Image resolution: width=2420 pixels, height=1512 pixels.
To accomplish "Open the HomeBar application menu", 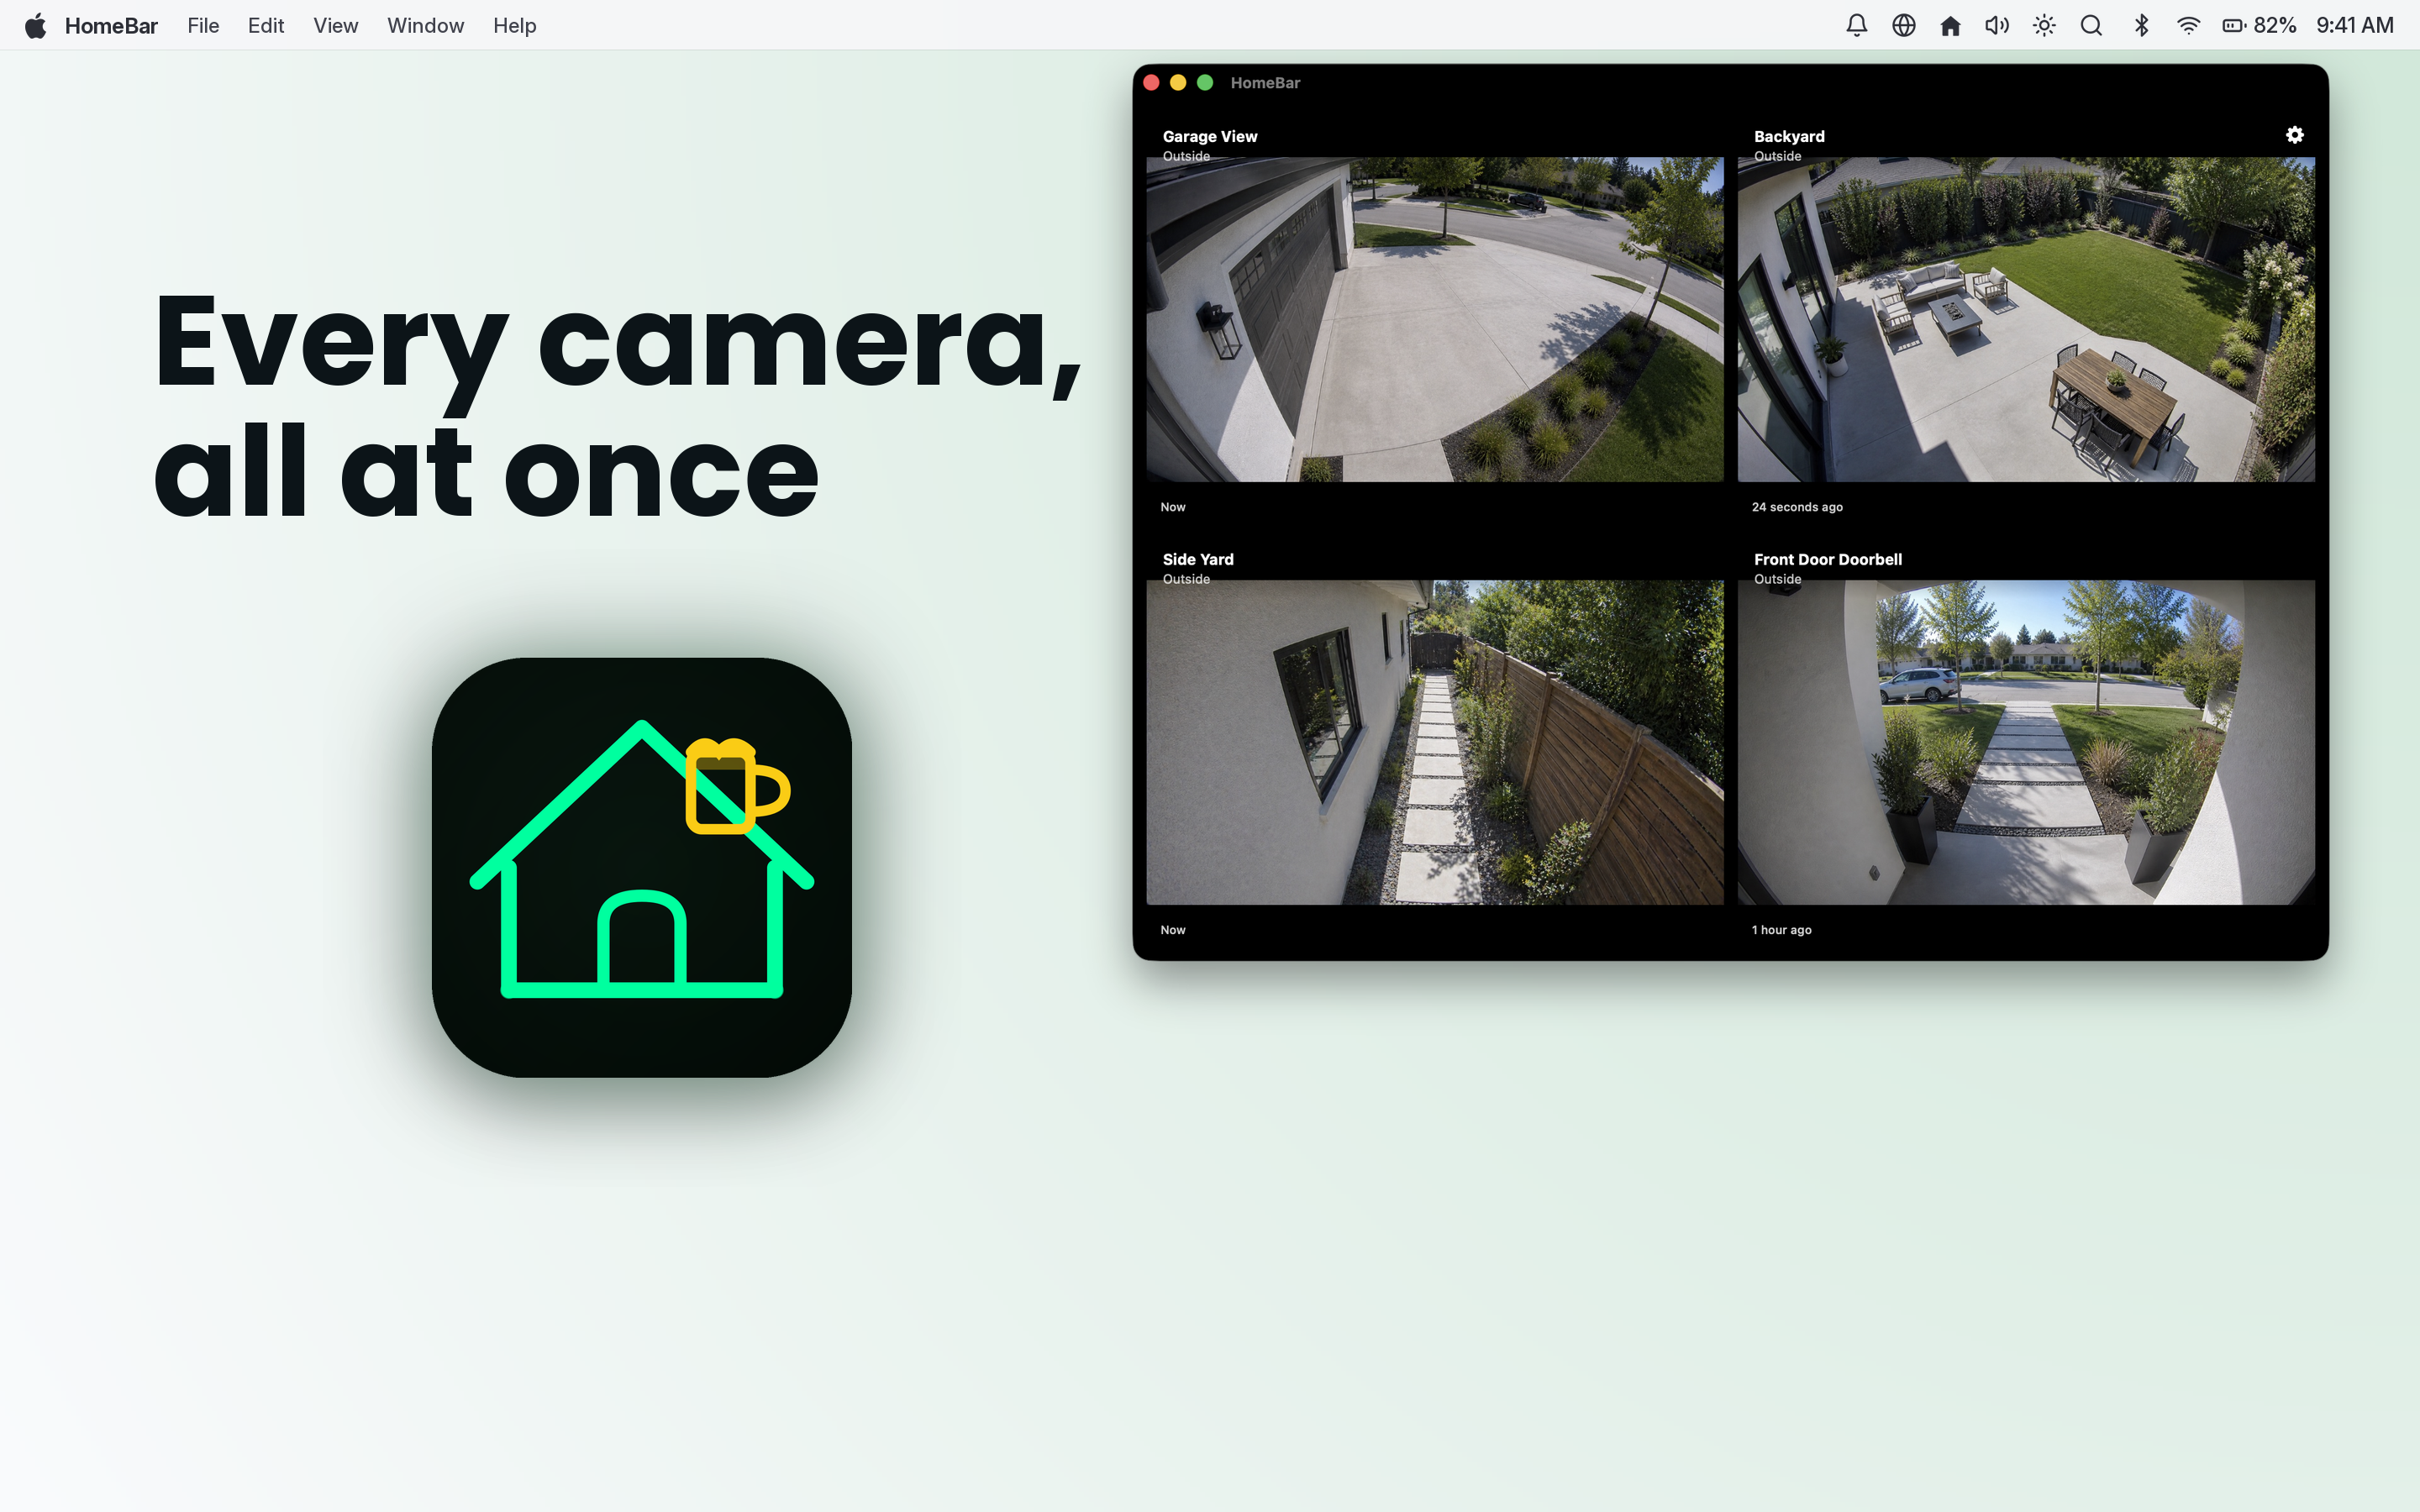I will pyautogui.click(x=111, y=25).
